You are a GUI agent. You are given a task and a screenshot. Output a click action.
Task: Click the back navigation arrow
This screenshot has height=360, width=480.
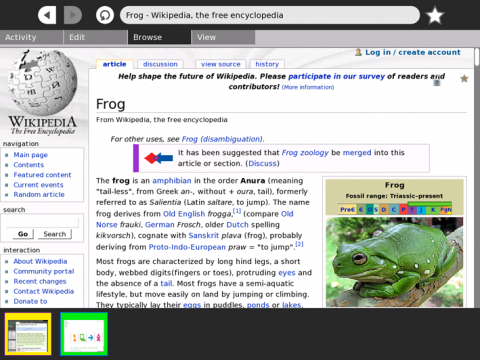pos(47,15)
